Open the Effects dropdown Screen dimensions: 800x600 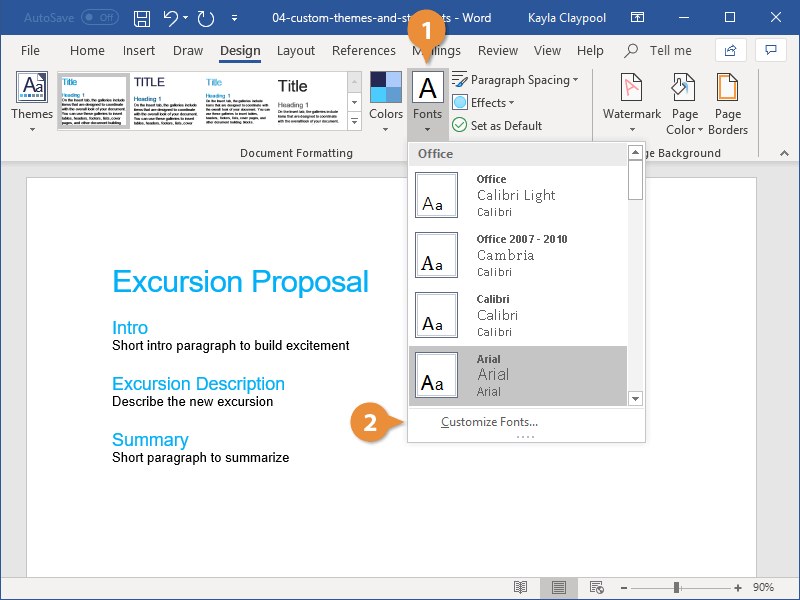pyautogui.click(x=483, y=103)
